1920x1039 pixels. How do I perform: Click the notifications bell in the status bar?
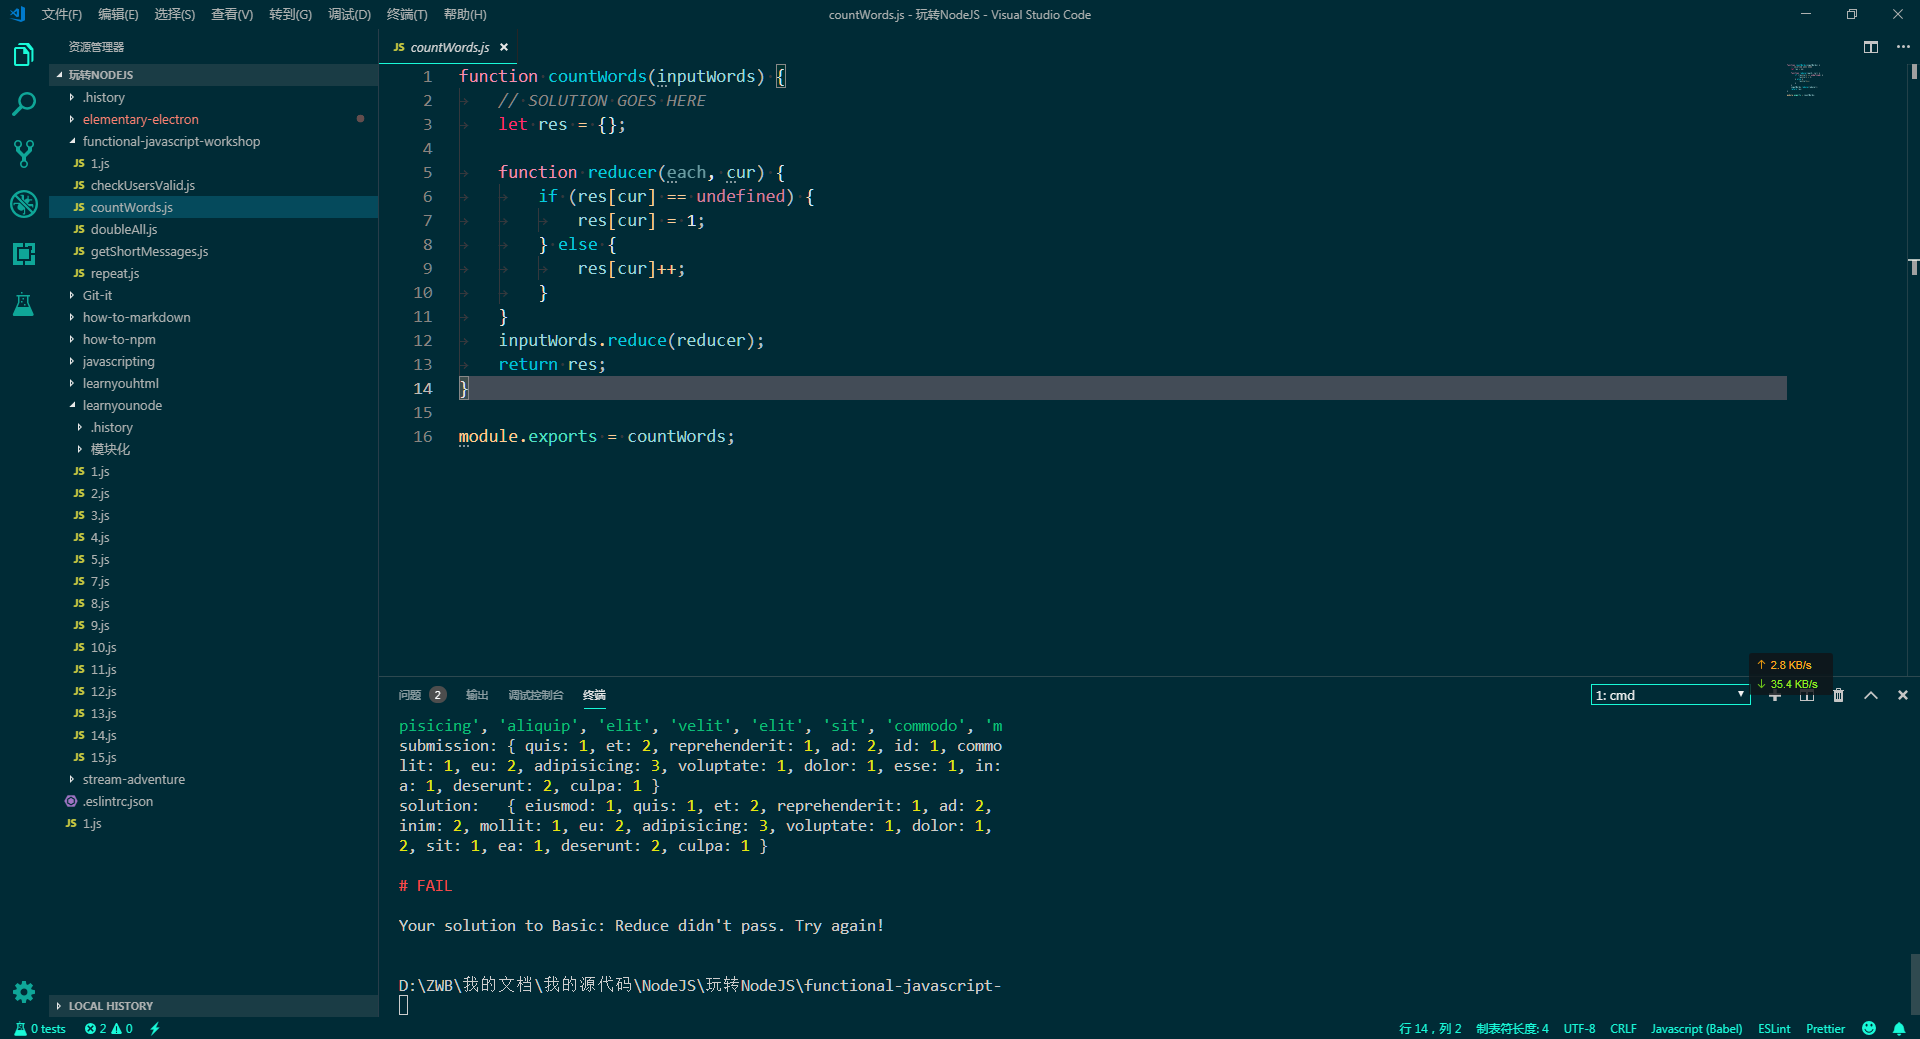pos(1901,1028)
